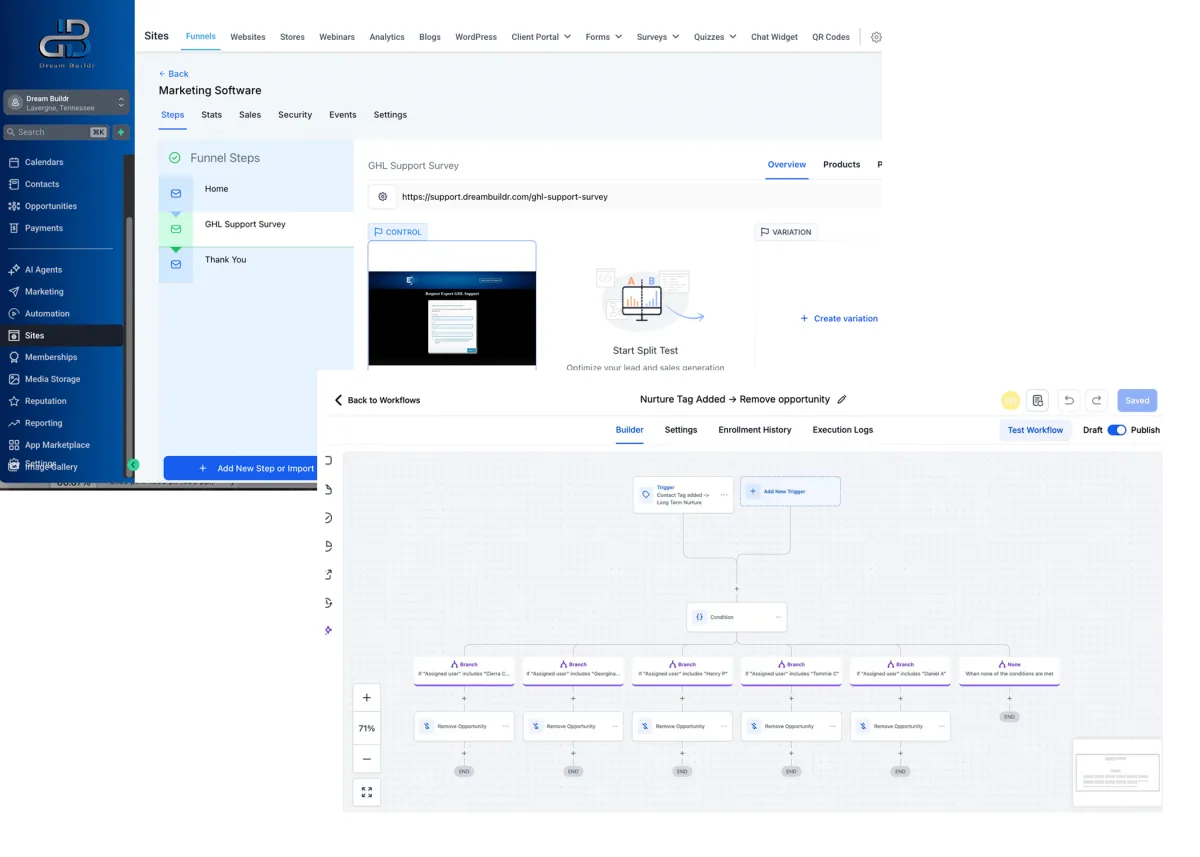The image size is (1200, 857).
Task: Fit workflow to screen icon
Action: click(367, 792)
